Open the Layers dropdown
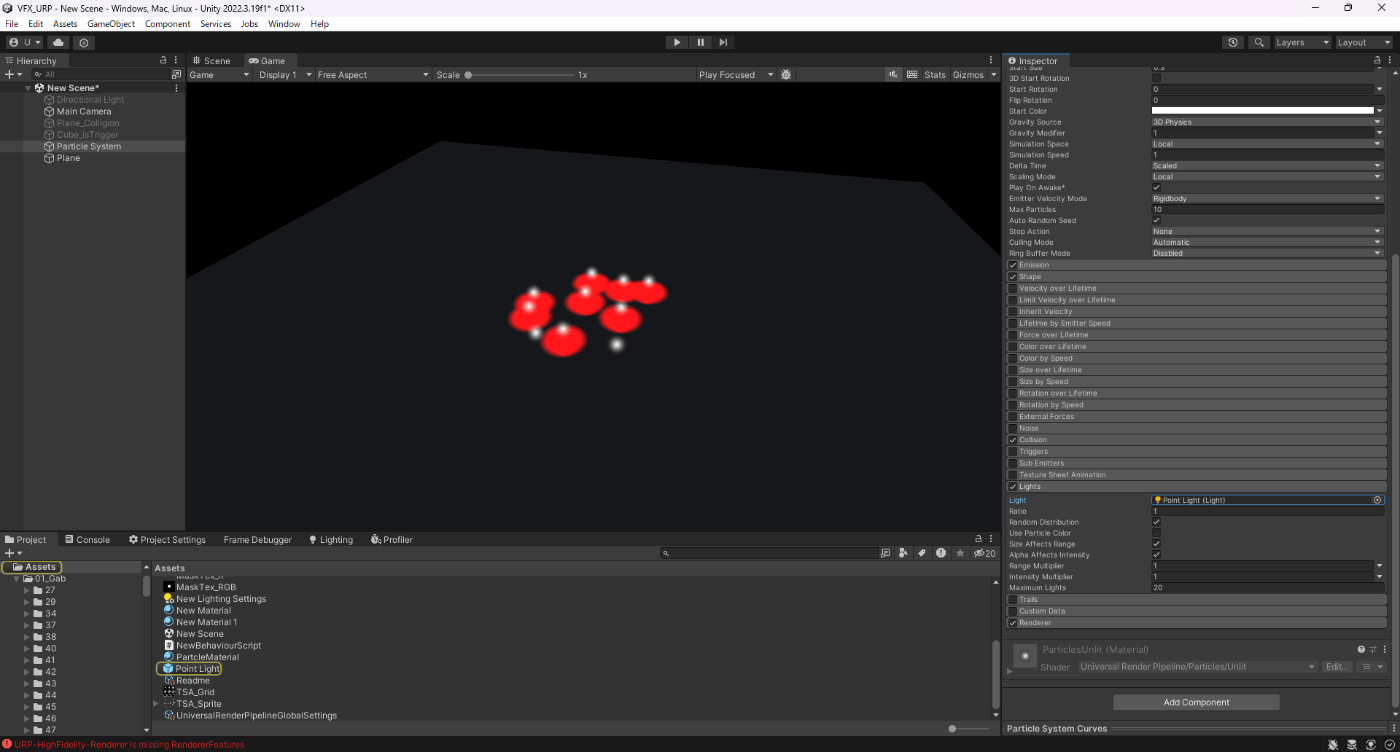This screenshot has height=752, width=1400. pos(1302,42)
